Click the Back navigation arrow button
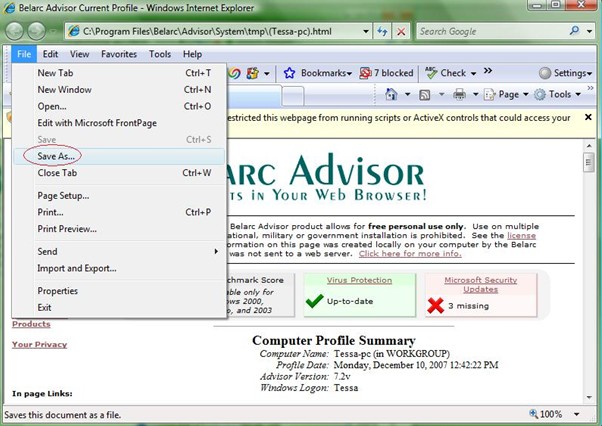Screen dimensions: 602x426 point(15,31)
